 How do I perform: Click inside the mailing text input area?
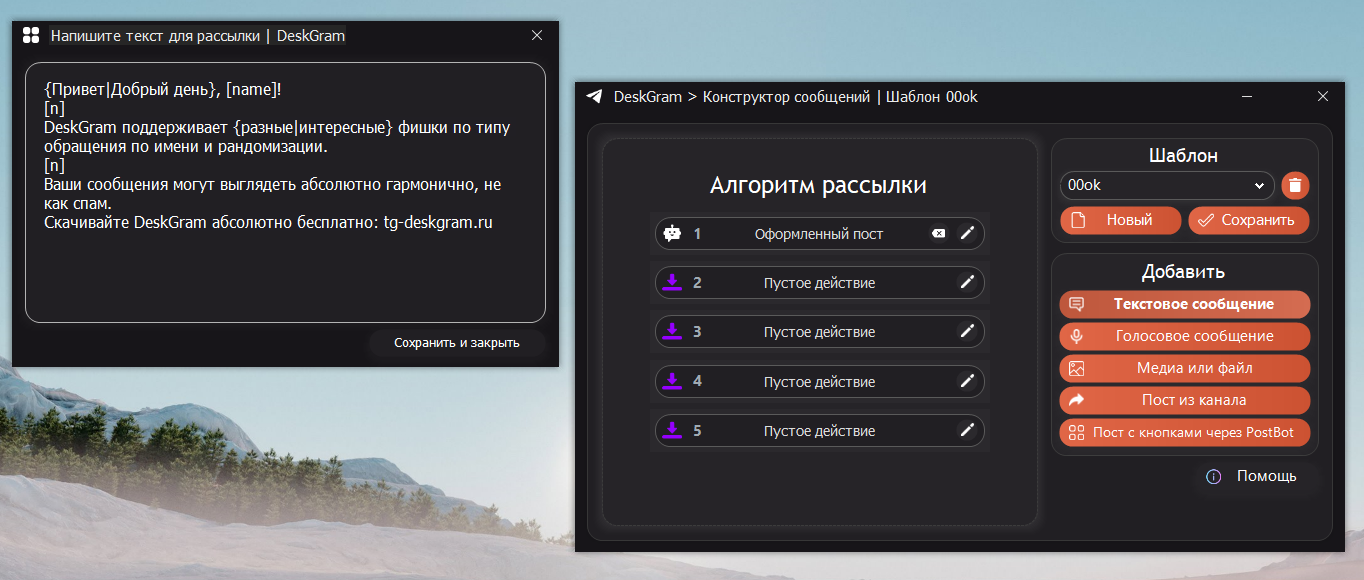(285, 270)
